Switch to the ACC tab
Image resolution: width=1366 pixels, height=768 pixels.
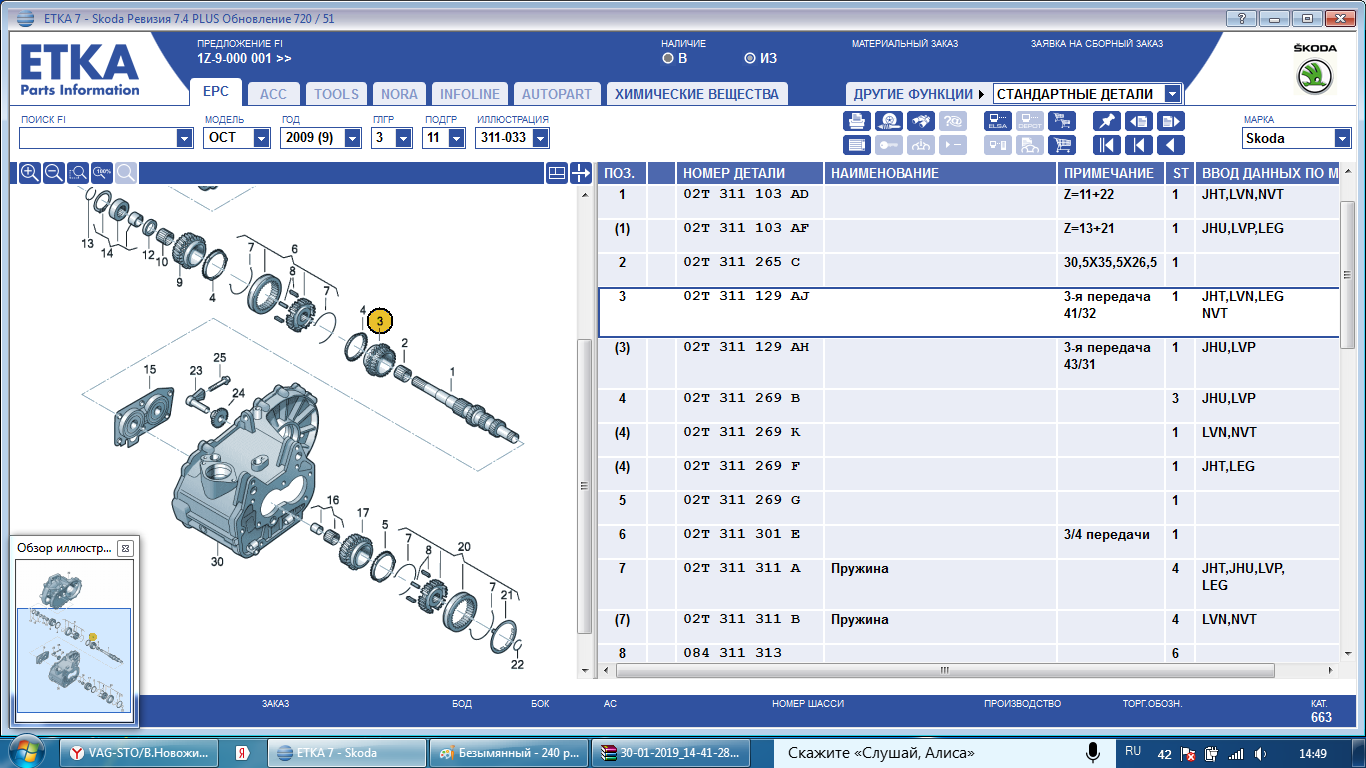(x=273, y=94)
